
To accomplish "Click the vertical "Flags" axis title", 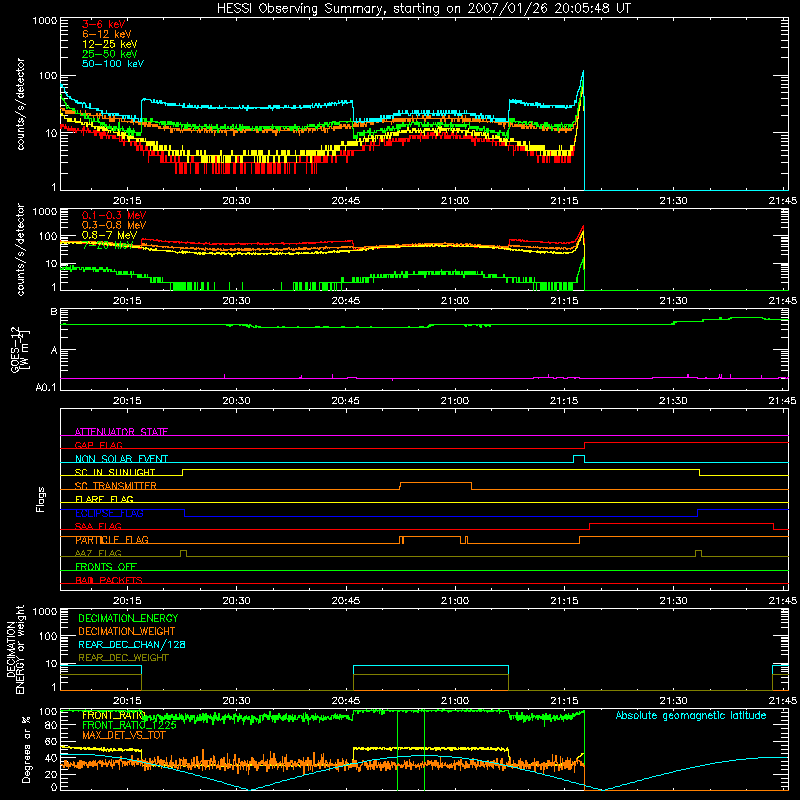I will click(41, 499).
